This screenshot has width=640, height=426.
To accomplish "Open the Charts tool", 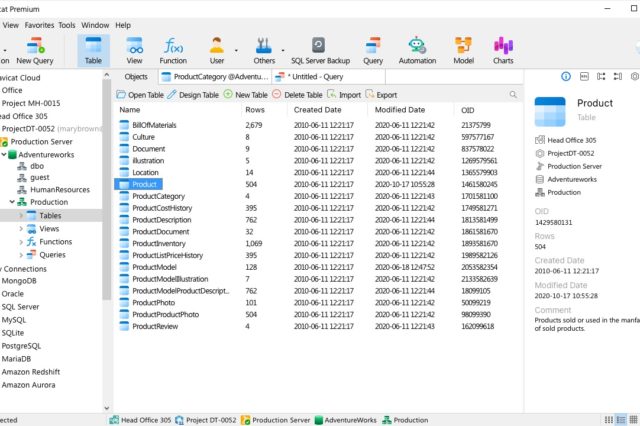I will click(x=503, y=51).
